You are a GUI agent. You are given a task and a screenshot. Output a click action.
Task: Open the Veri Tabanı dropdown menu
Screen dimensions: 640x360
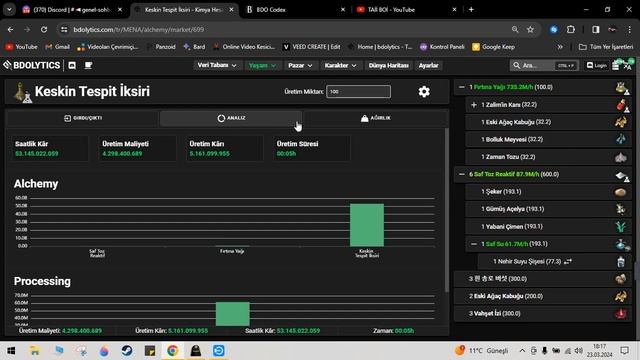coord(217,65)
